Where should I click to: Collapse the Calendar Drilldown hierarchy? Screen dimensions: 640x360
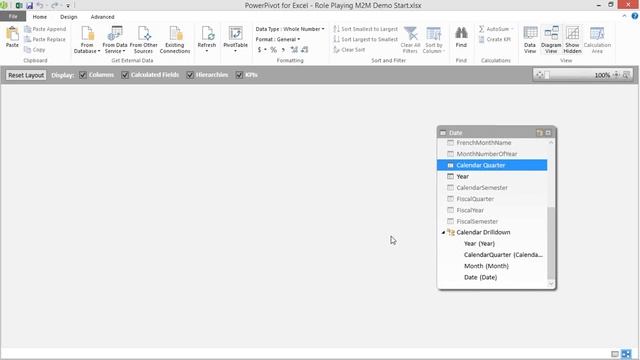pyautogui.click(x=443, y=232)
